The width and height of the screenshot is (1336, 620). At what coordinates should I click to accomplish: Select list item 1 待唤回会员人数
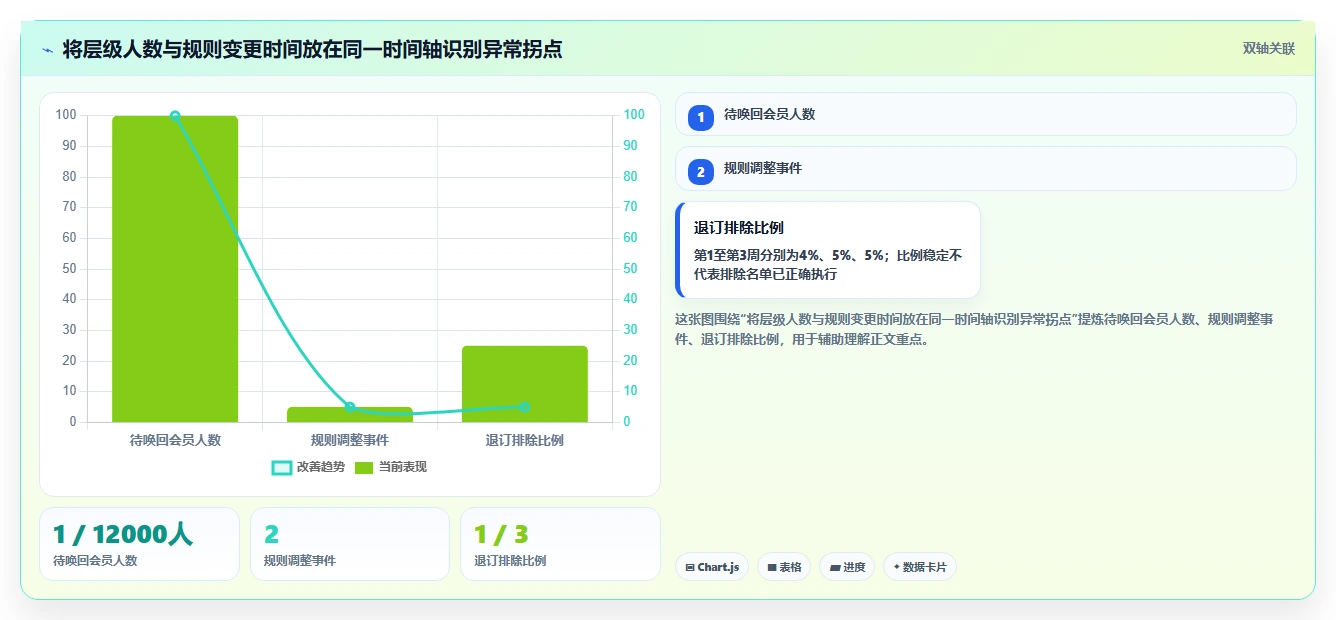[986, 114]
